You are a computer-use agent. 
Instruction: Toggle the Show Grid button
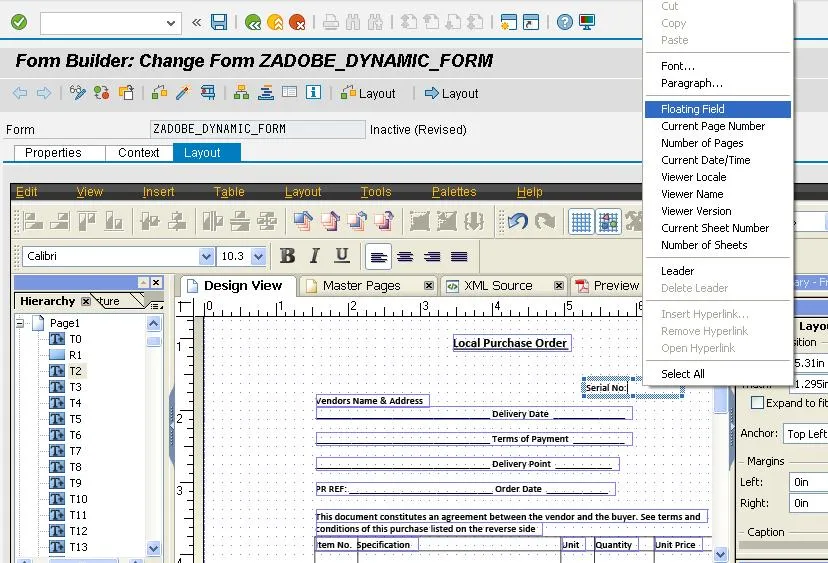(x=581, y=221)
